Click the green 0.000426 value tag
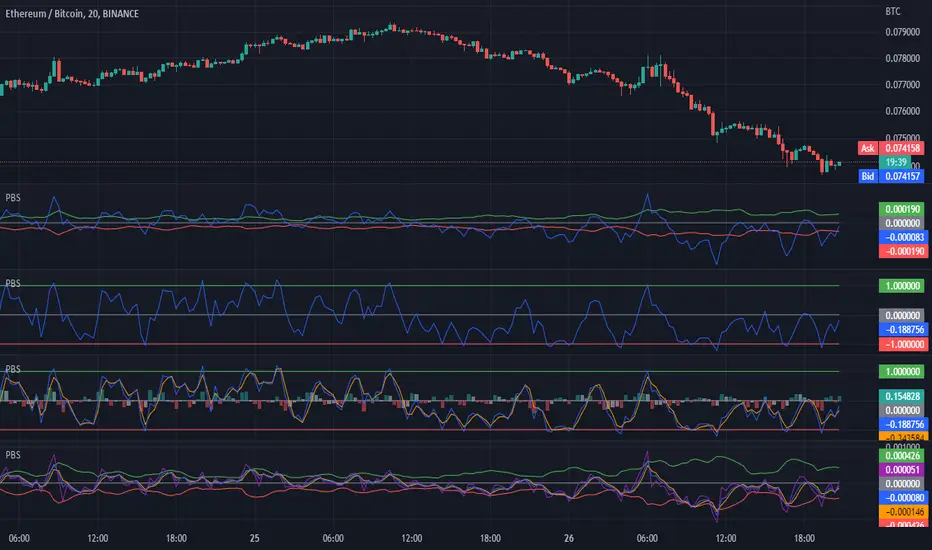This screenshot has height=550, width=932. tap(903, 456)
